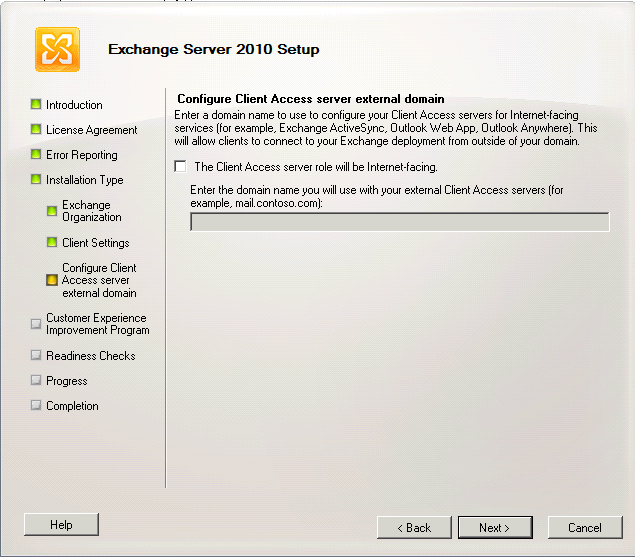The width and height of the screenshot is (635, 557).
Task: Click the green Client Settings step indicator
Action: [52, 242]
